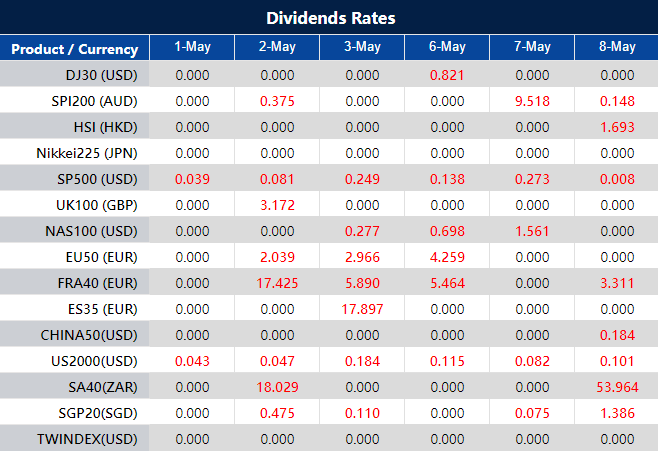Click the FRA40 2-May value 17.425
Image resolution: width=658 pixels, height=451 pixels.
pyautogui.click(x=277, y=283)
